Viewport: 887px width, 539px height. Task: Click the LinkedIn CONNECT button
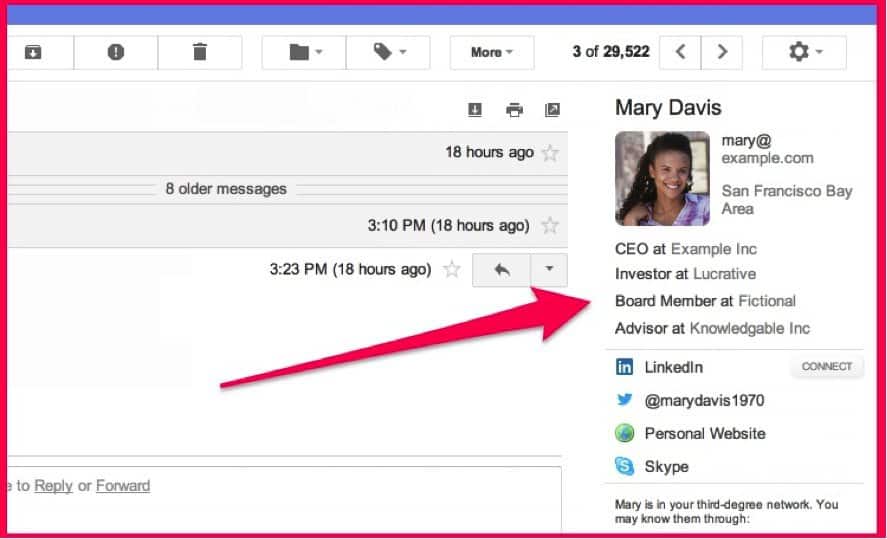coord(827,367)
